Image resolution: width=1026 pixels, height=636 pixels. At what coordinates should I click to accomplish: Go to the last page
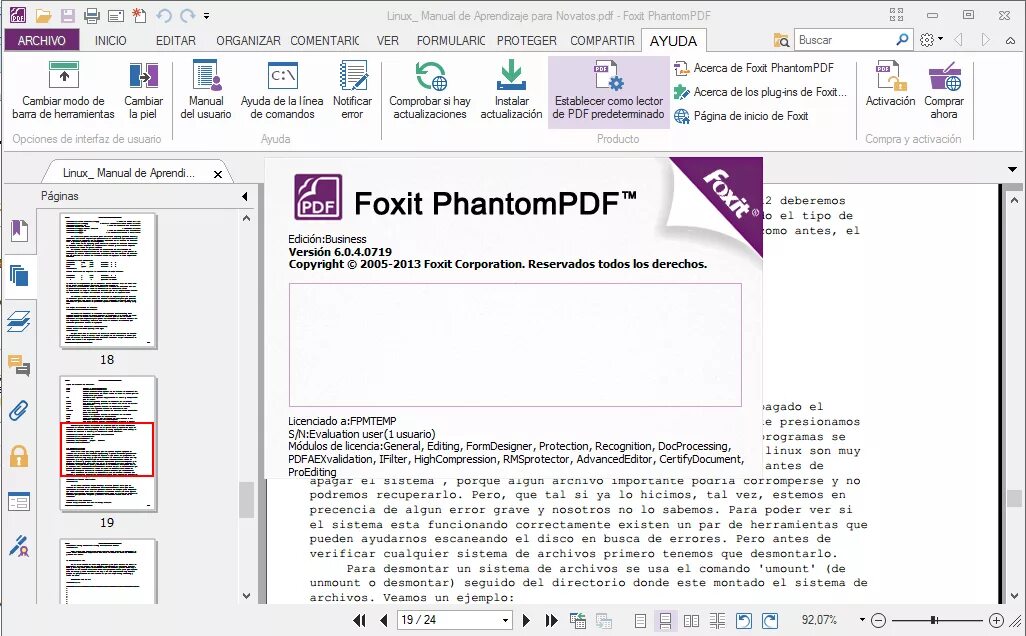pos(552,620)
